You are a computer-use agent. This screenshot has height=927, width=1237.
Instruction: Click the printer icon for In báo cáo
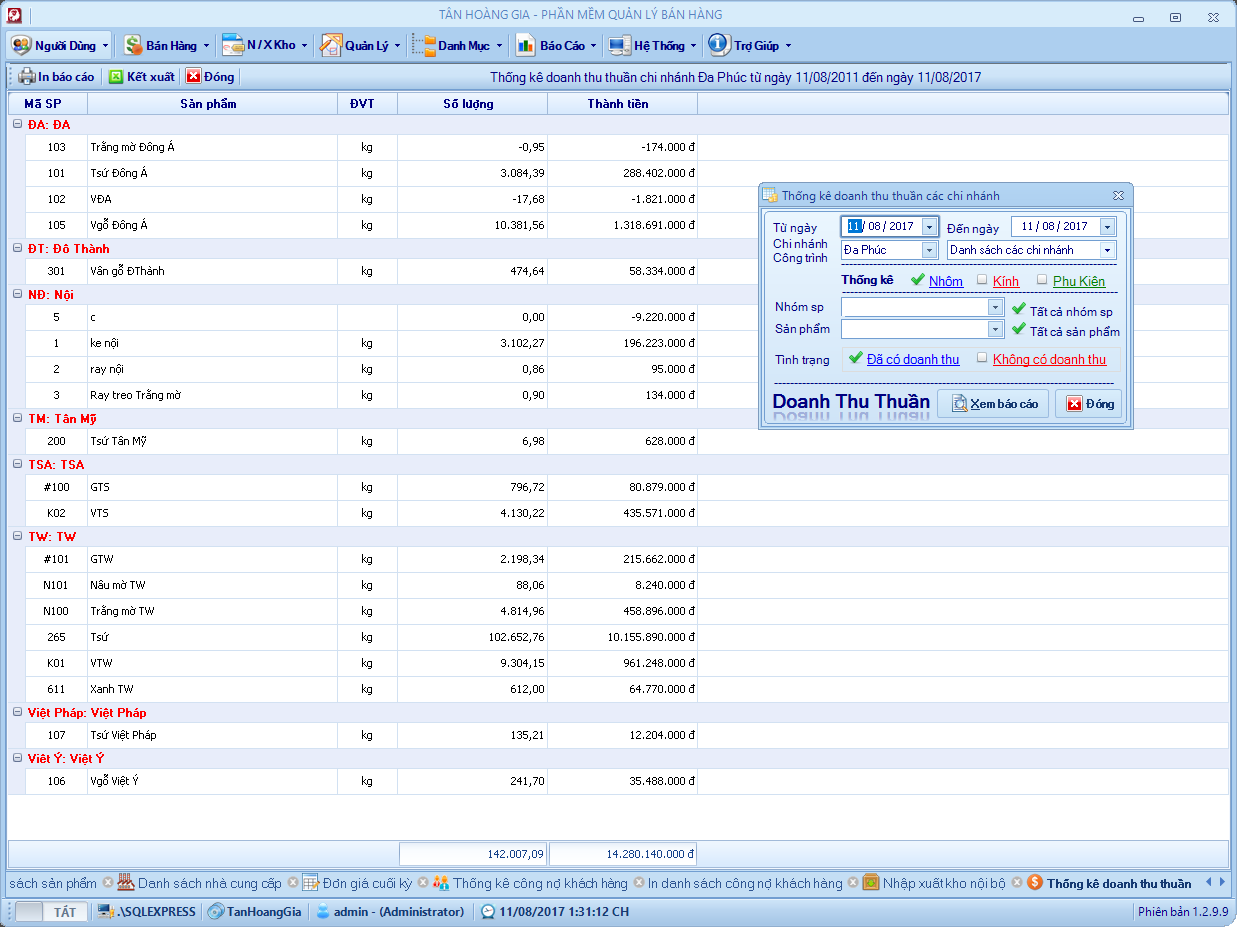(26, 77)
